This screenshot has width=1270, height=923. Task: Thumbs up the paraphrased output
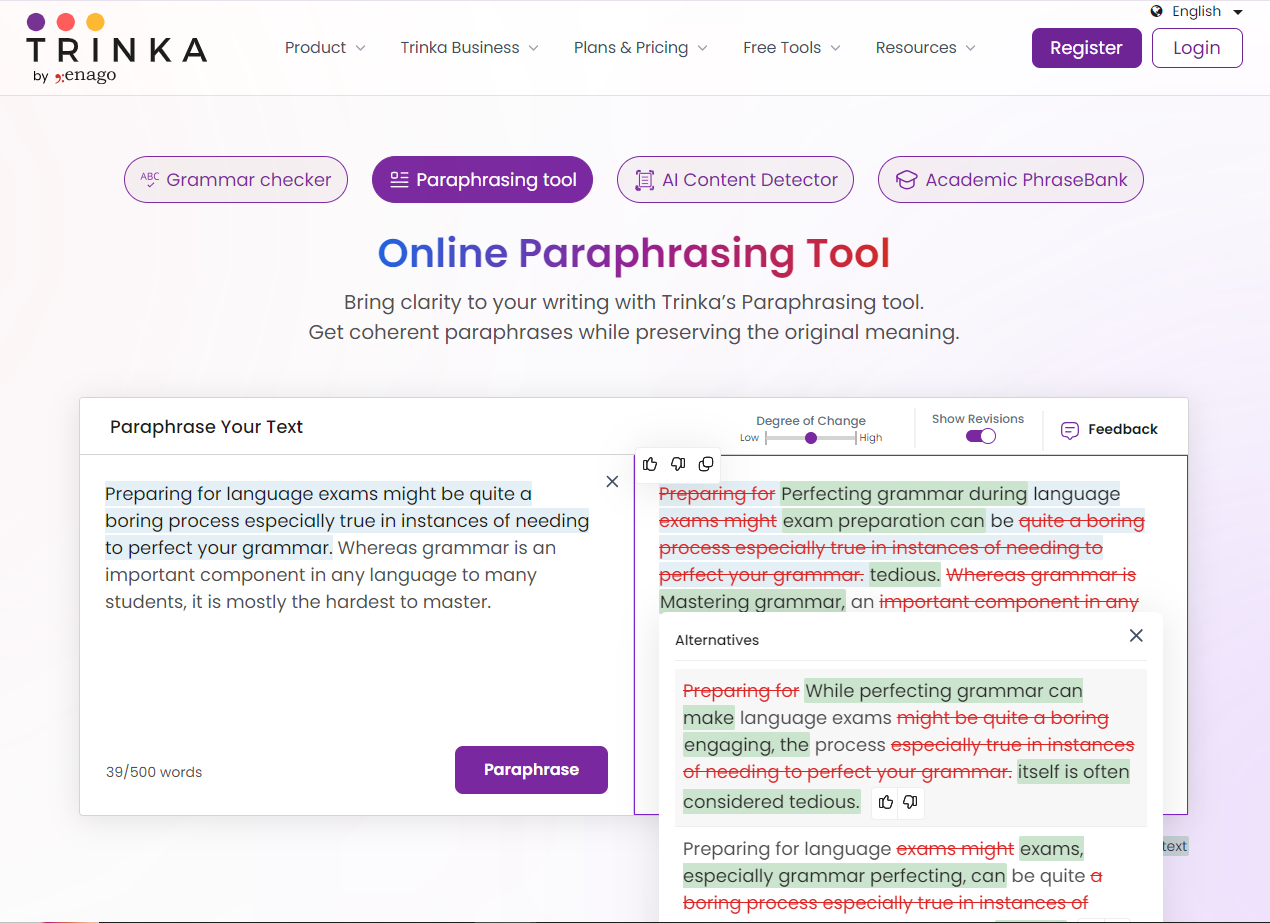651,464
